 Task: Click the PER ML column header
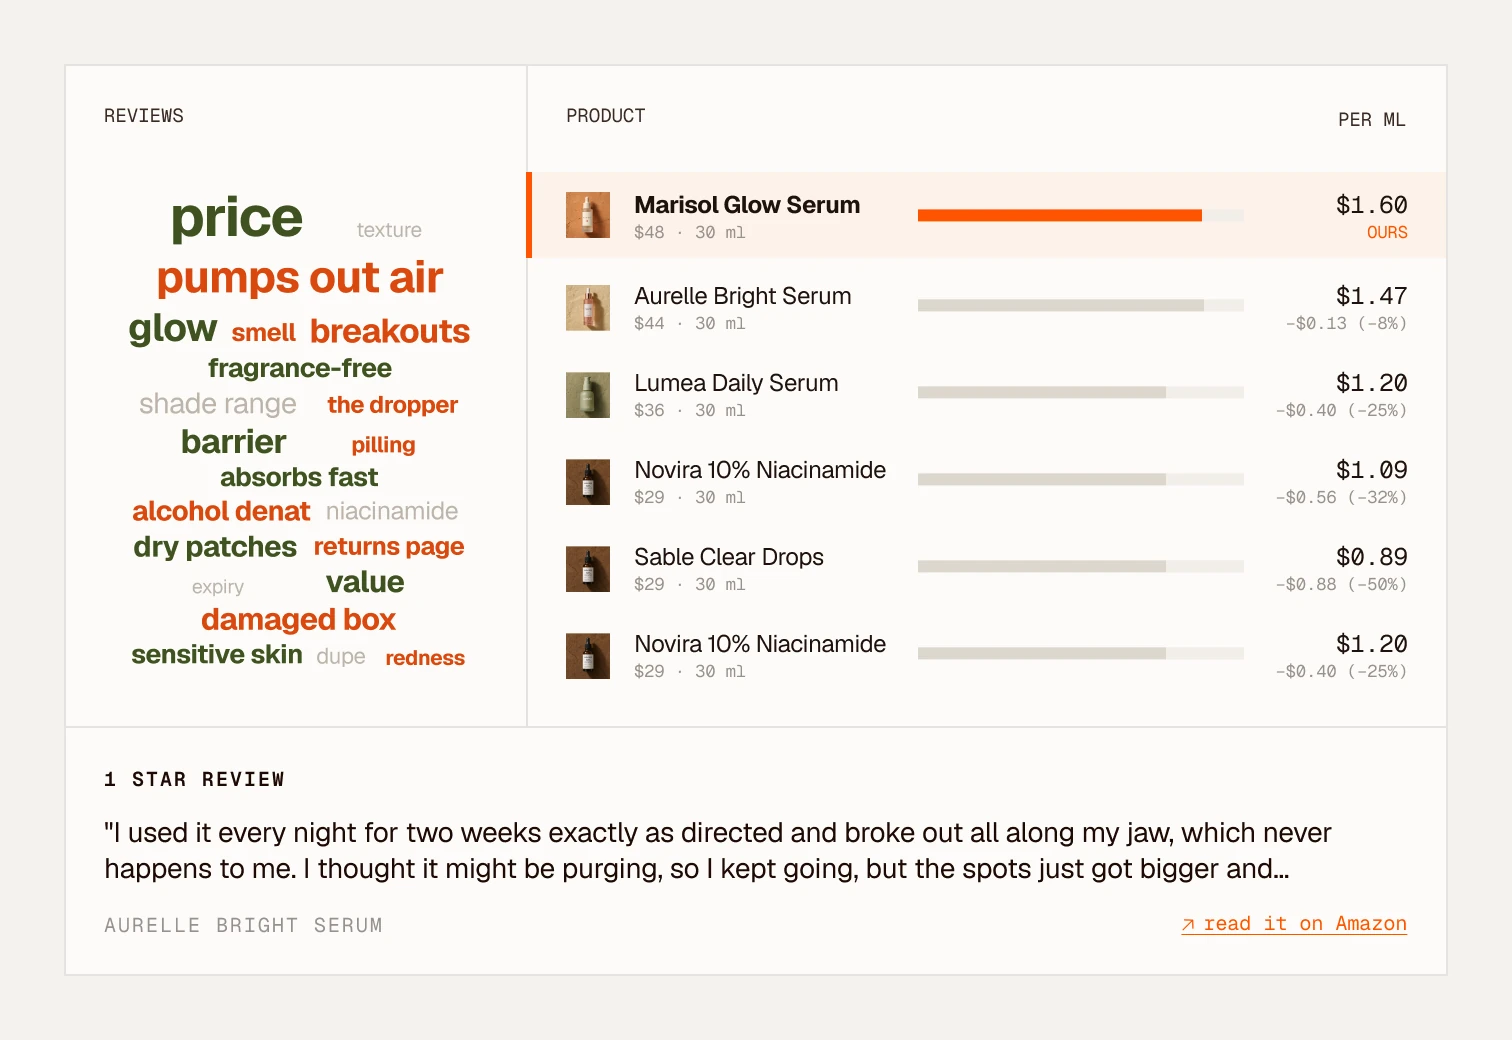pos(1372,120)
